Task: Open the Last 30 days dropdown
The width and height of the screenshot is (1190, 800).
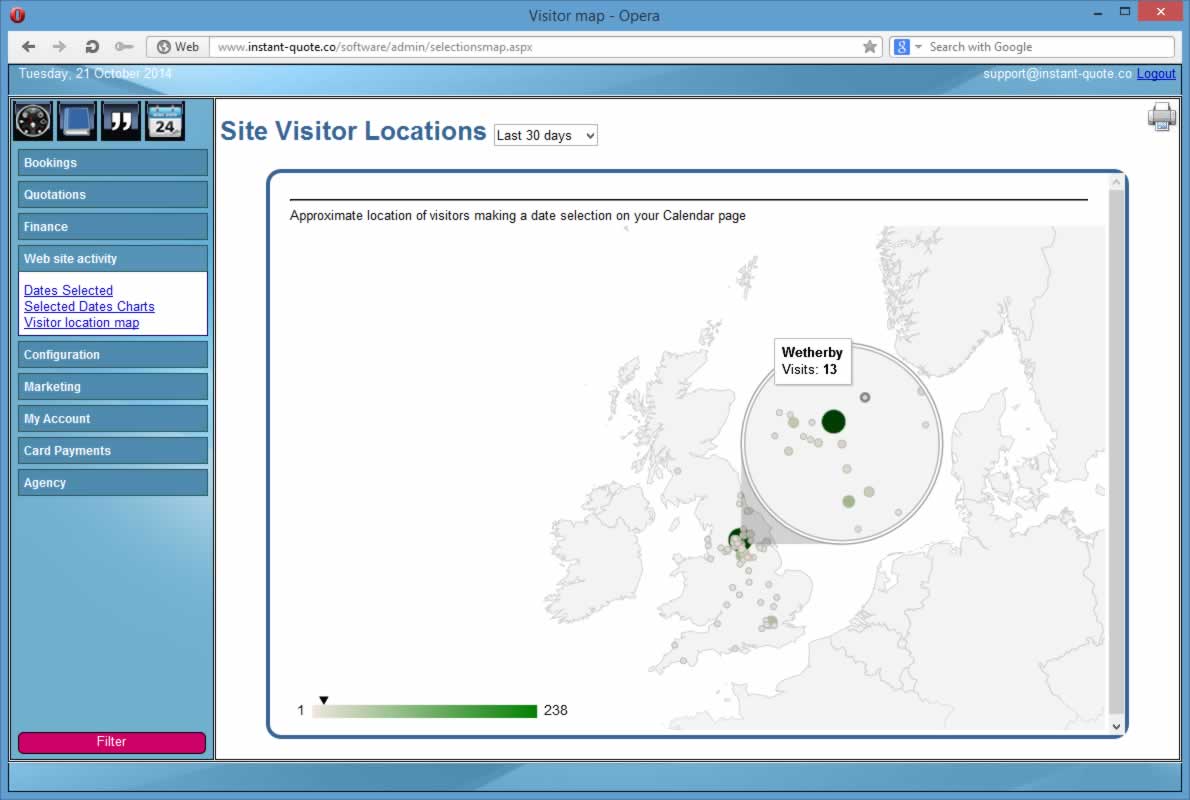Action: click(545, 136)
